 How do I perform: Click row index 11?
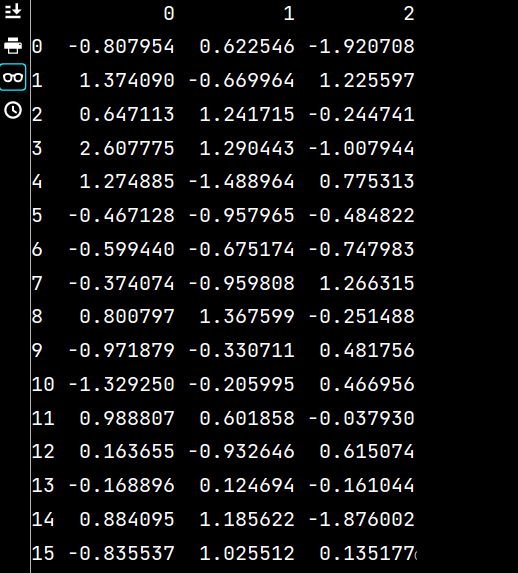point(43,418)
